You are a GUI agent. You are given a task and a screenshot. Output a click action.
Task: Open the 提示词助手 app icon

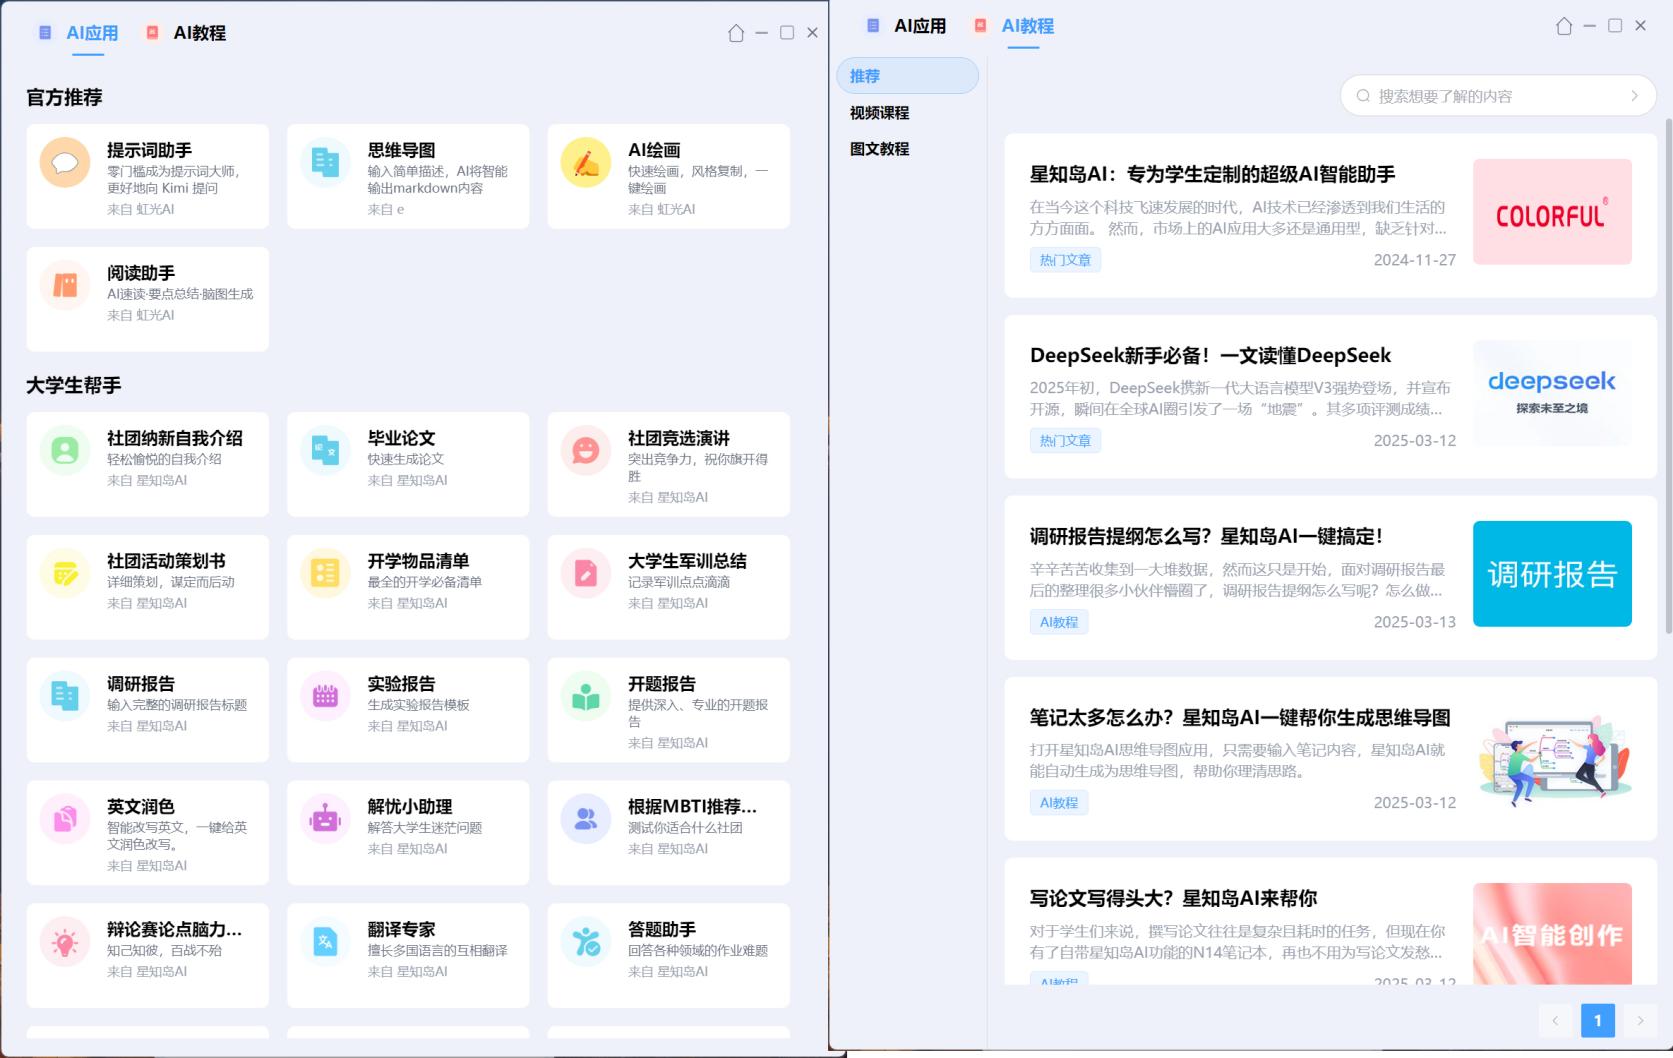tap(65, 162)
